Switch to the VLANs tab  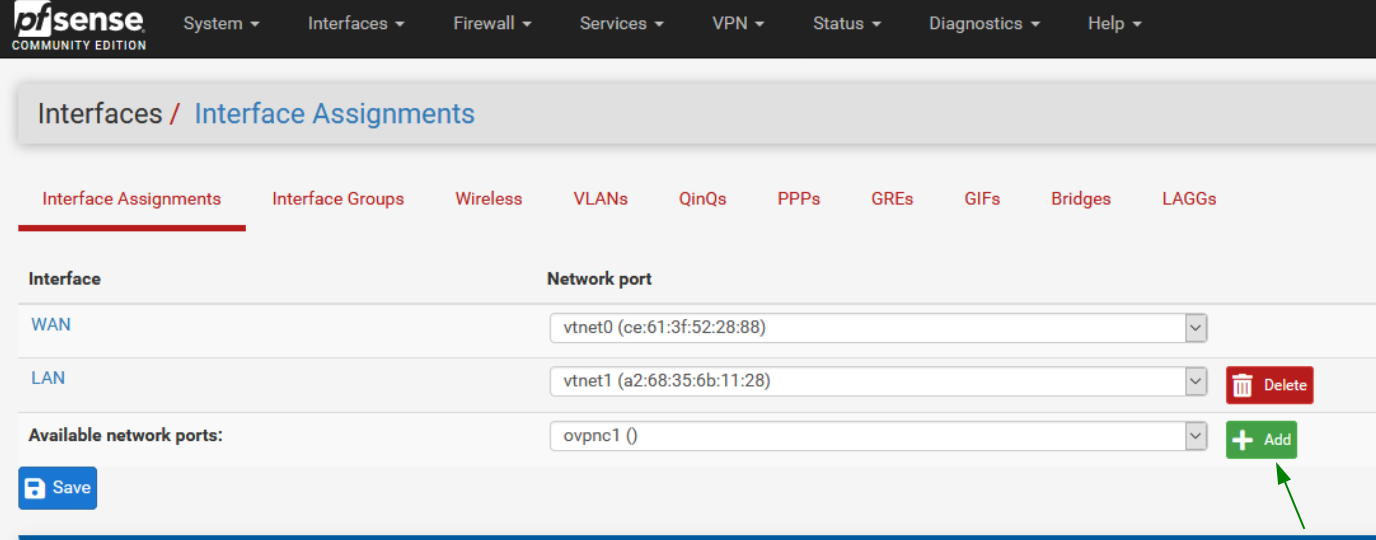pos(601,199)
